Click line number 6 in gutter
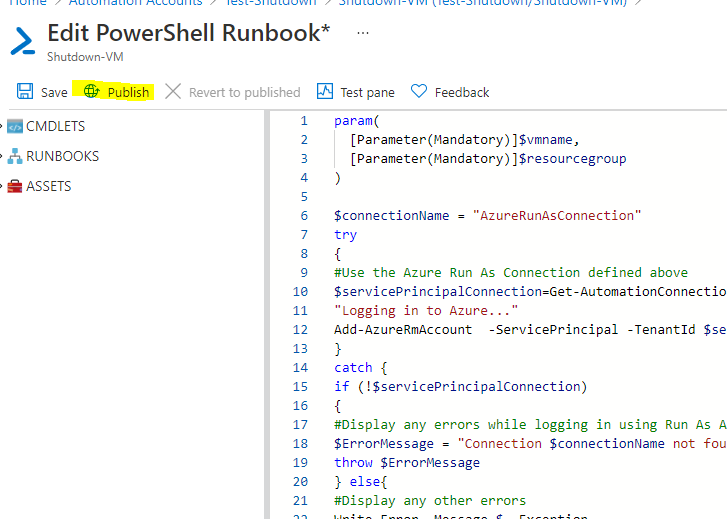 pyautogui.click(x=304, y=216)
